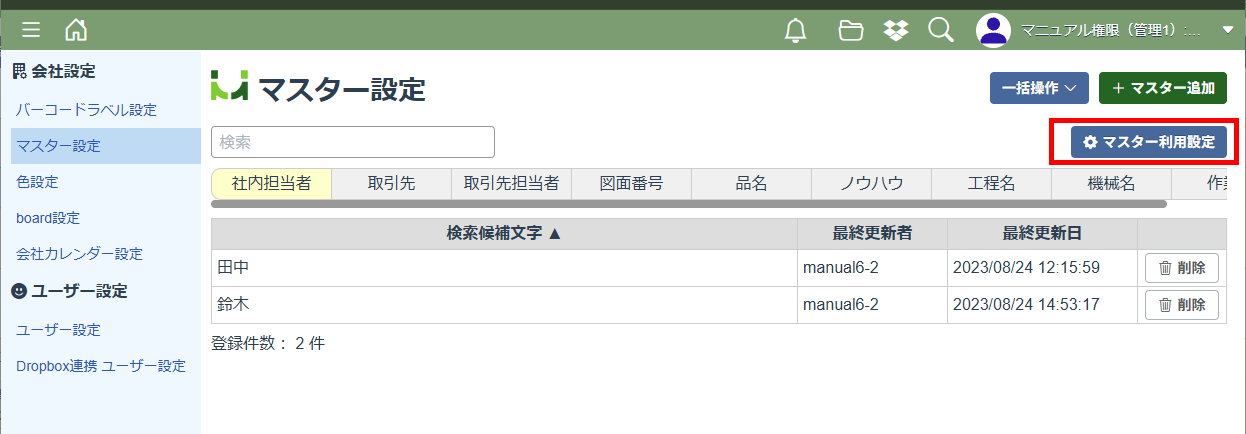Click the user avatar icon
The height and width of the screenshot is (434, 1246).
click(x=993, y=30)
